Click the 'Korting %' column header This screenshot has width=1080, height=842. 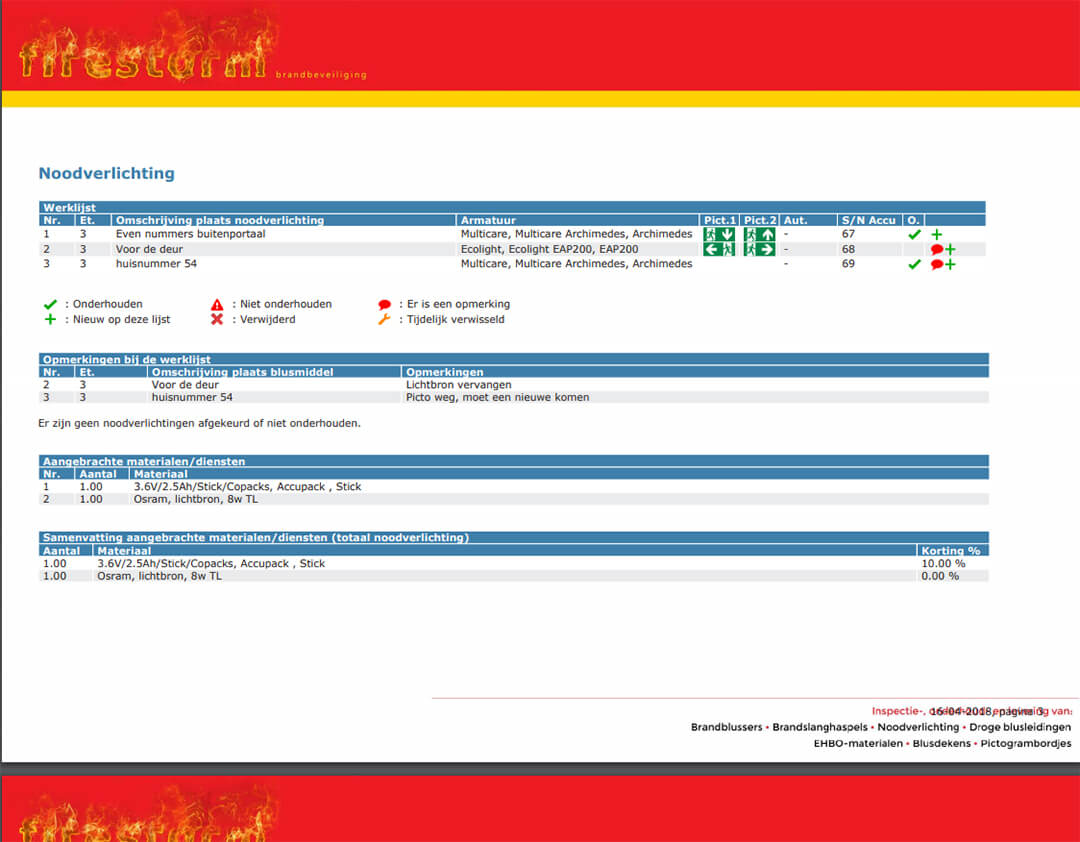click(x=950, y=551)
